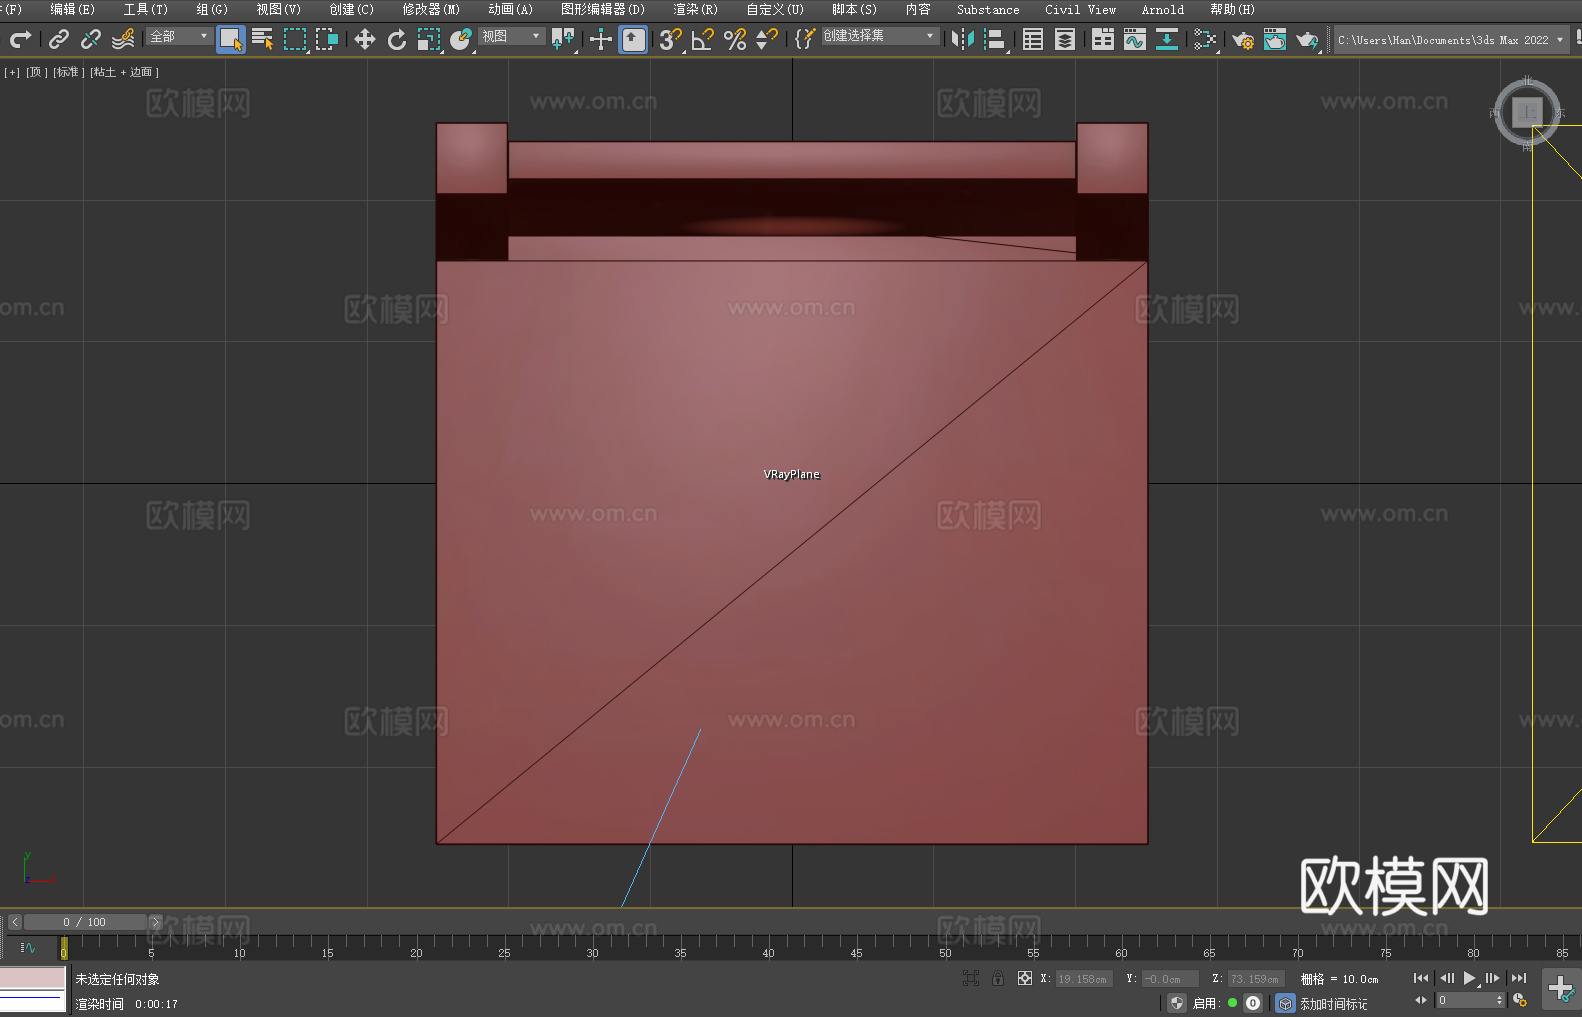Open the Scene Explorer icon
This screenshot has height=1017, width=1582.
coord(1033,39)
